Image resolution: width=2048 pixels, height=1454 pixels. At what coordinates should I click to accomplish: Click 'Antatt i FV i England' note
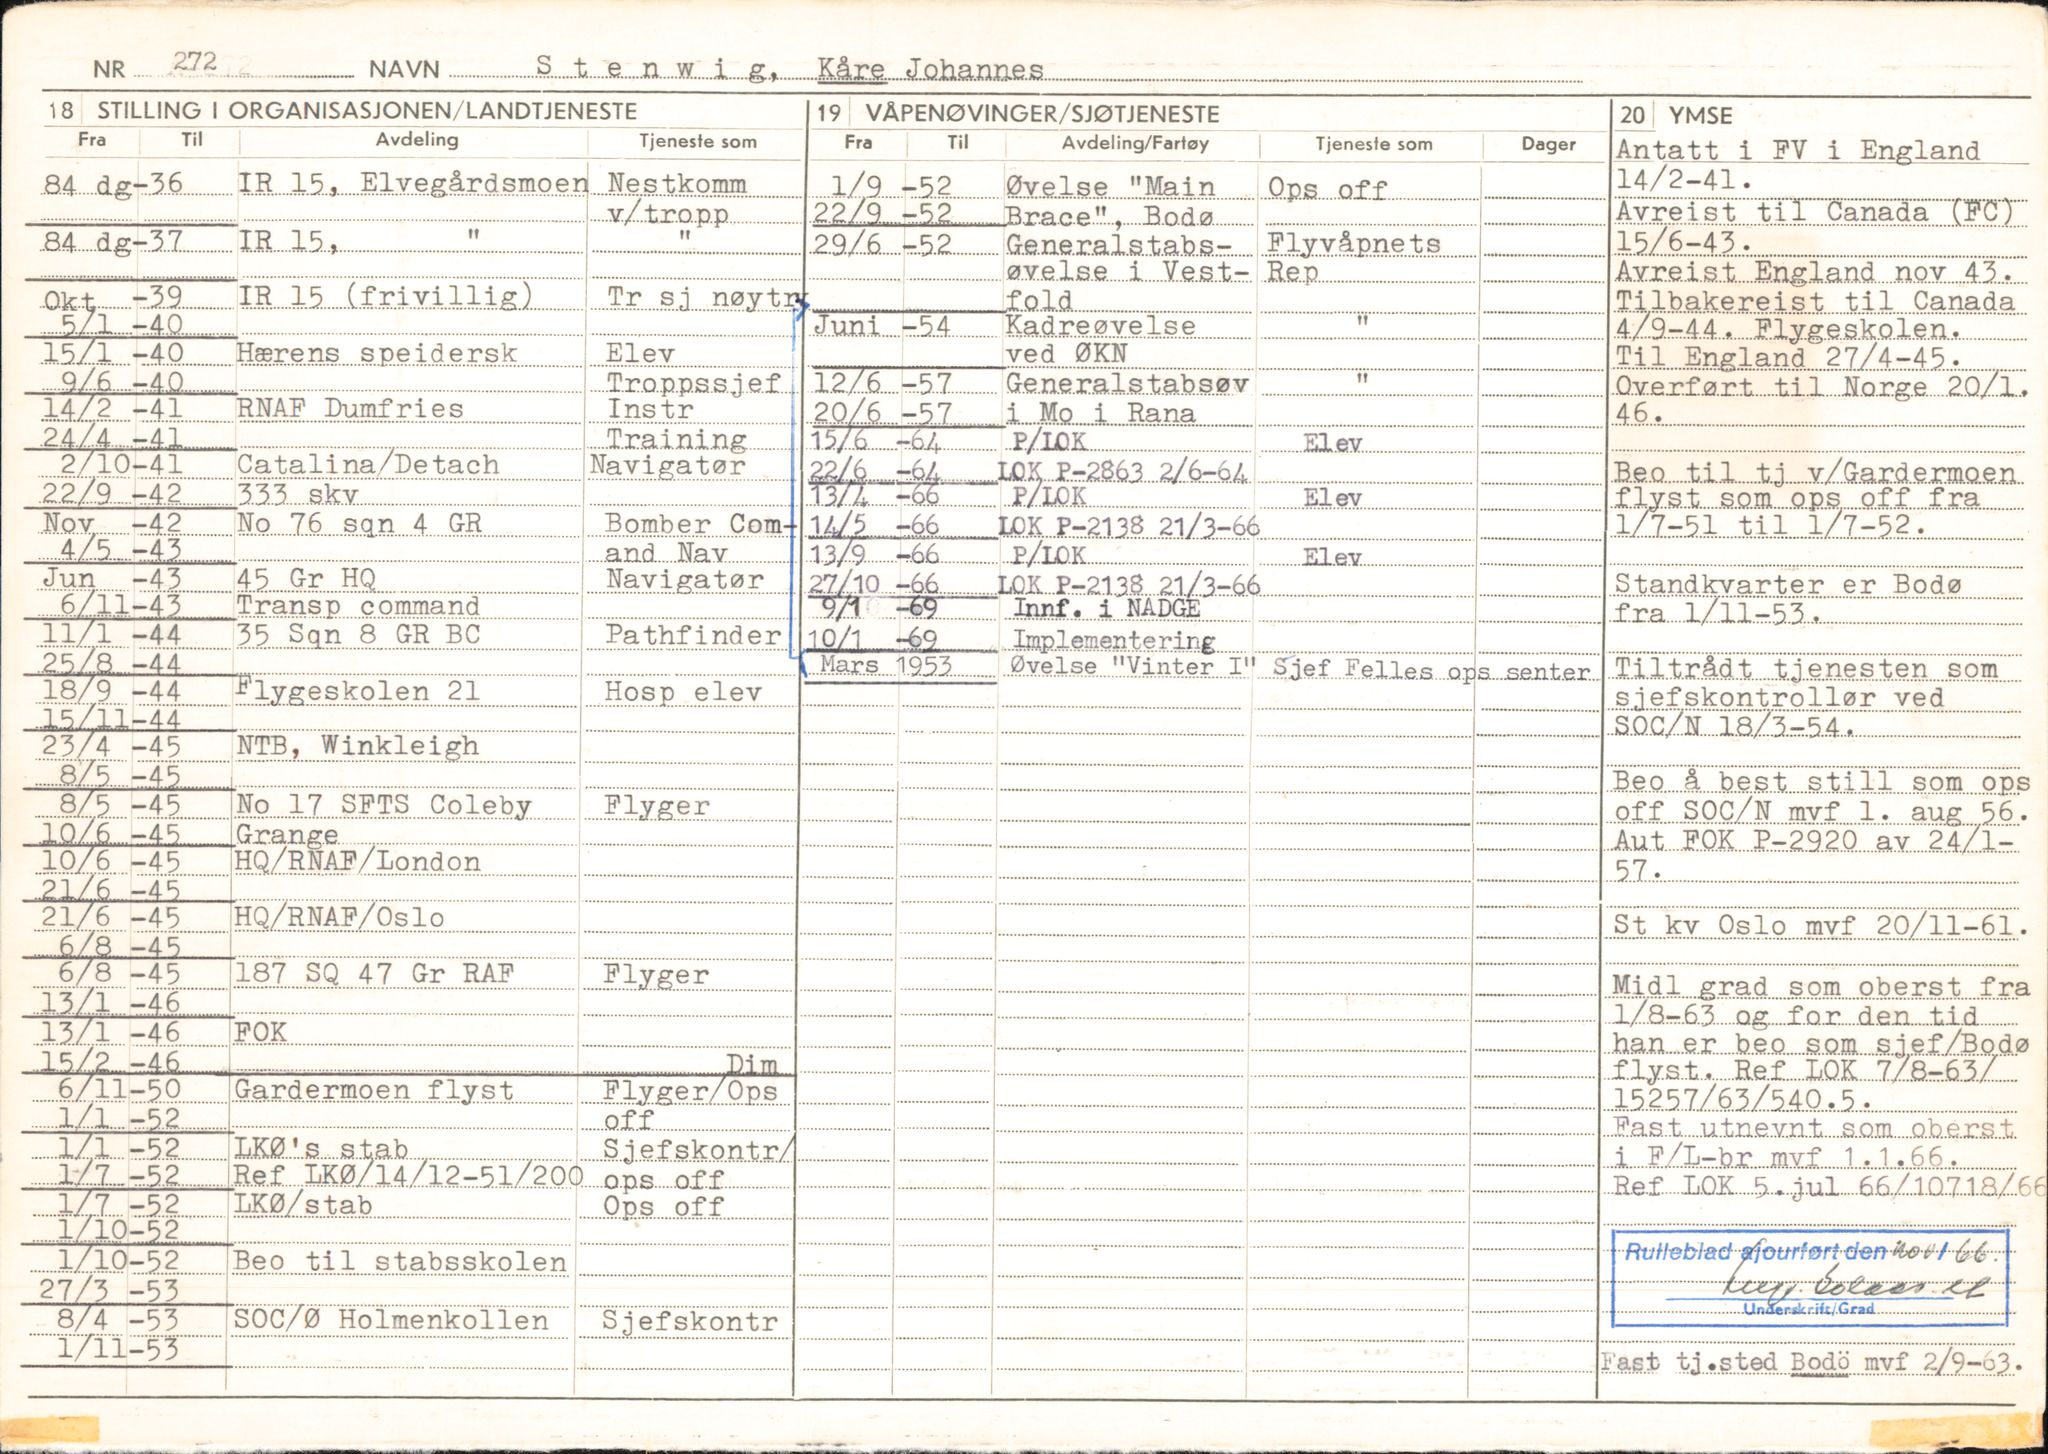pyautogui.click(x=1797, y=151)
